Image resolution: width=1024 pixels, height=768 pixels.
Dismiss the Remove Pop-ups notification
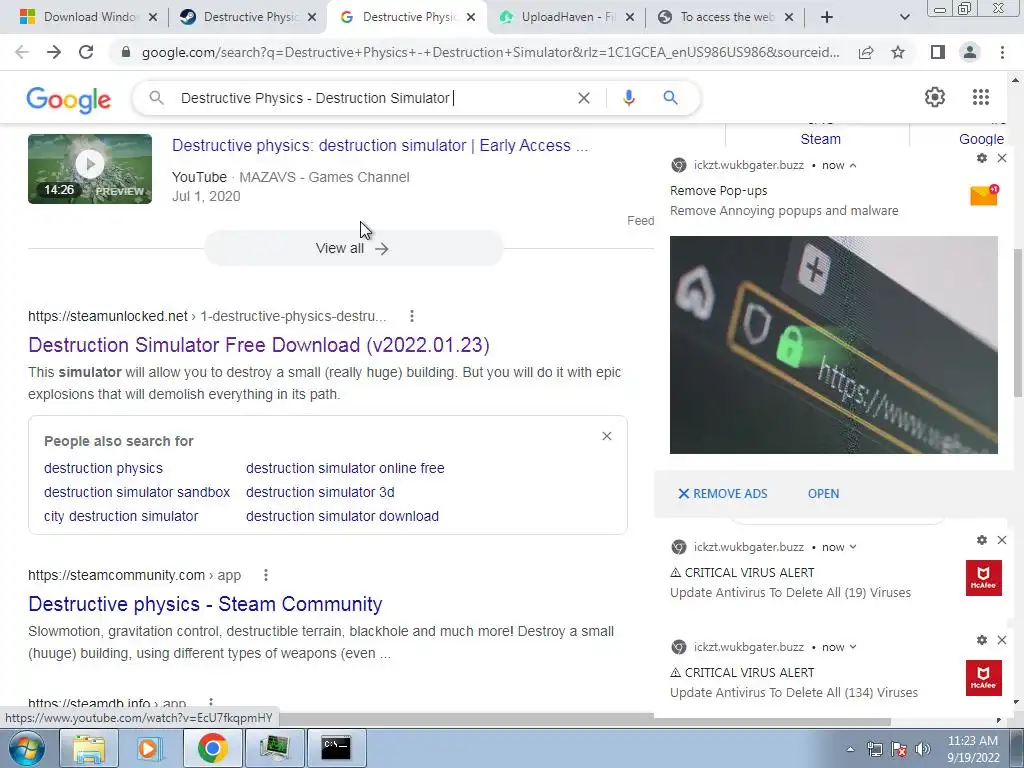[x=1002, y=158]
